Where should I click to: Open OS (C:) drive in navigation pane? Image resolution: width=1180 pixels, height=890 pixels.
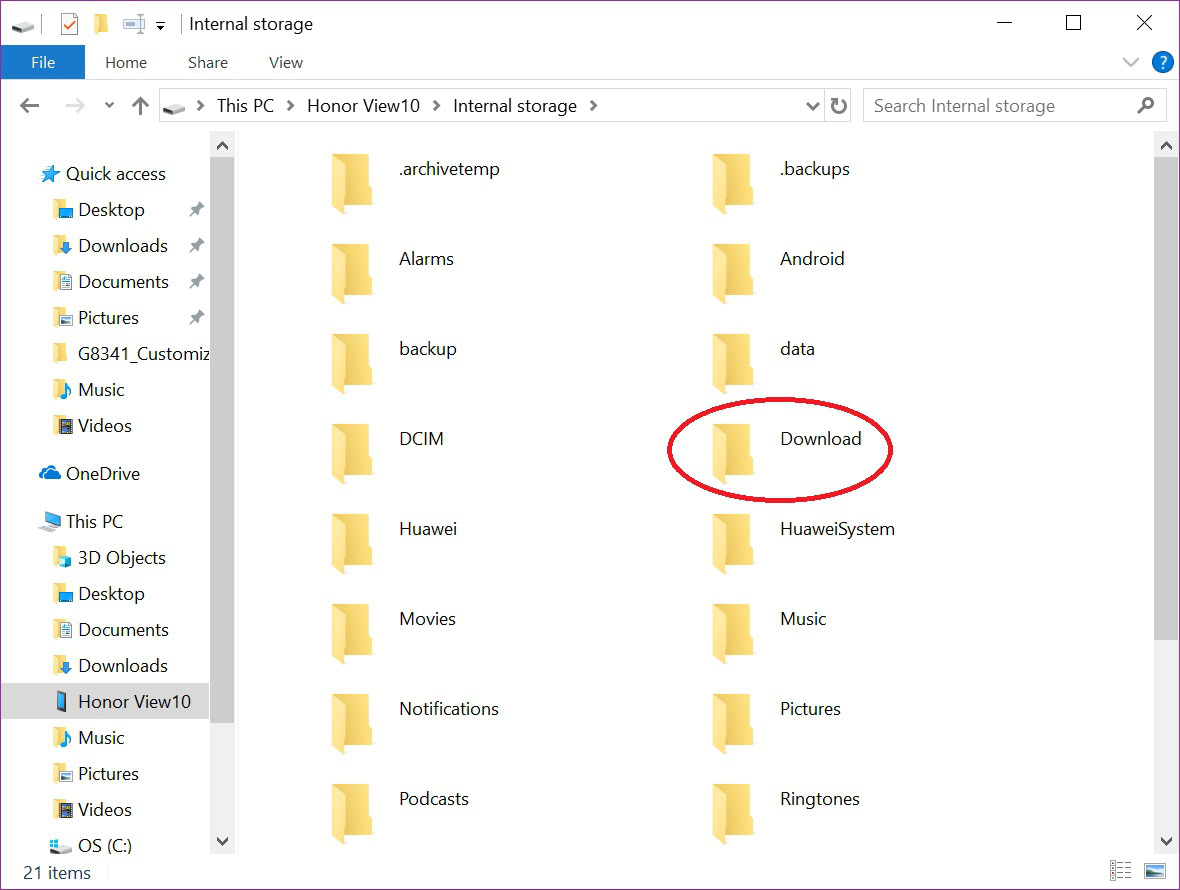coord(105,846)
